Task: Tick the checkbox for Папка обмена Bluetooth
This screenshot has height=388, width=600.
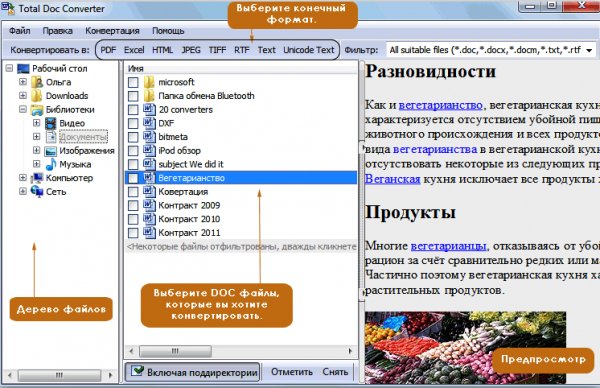Action: pyautogui.click(x=133, y=96)
